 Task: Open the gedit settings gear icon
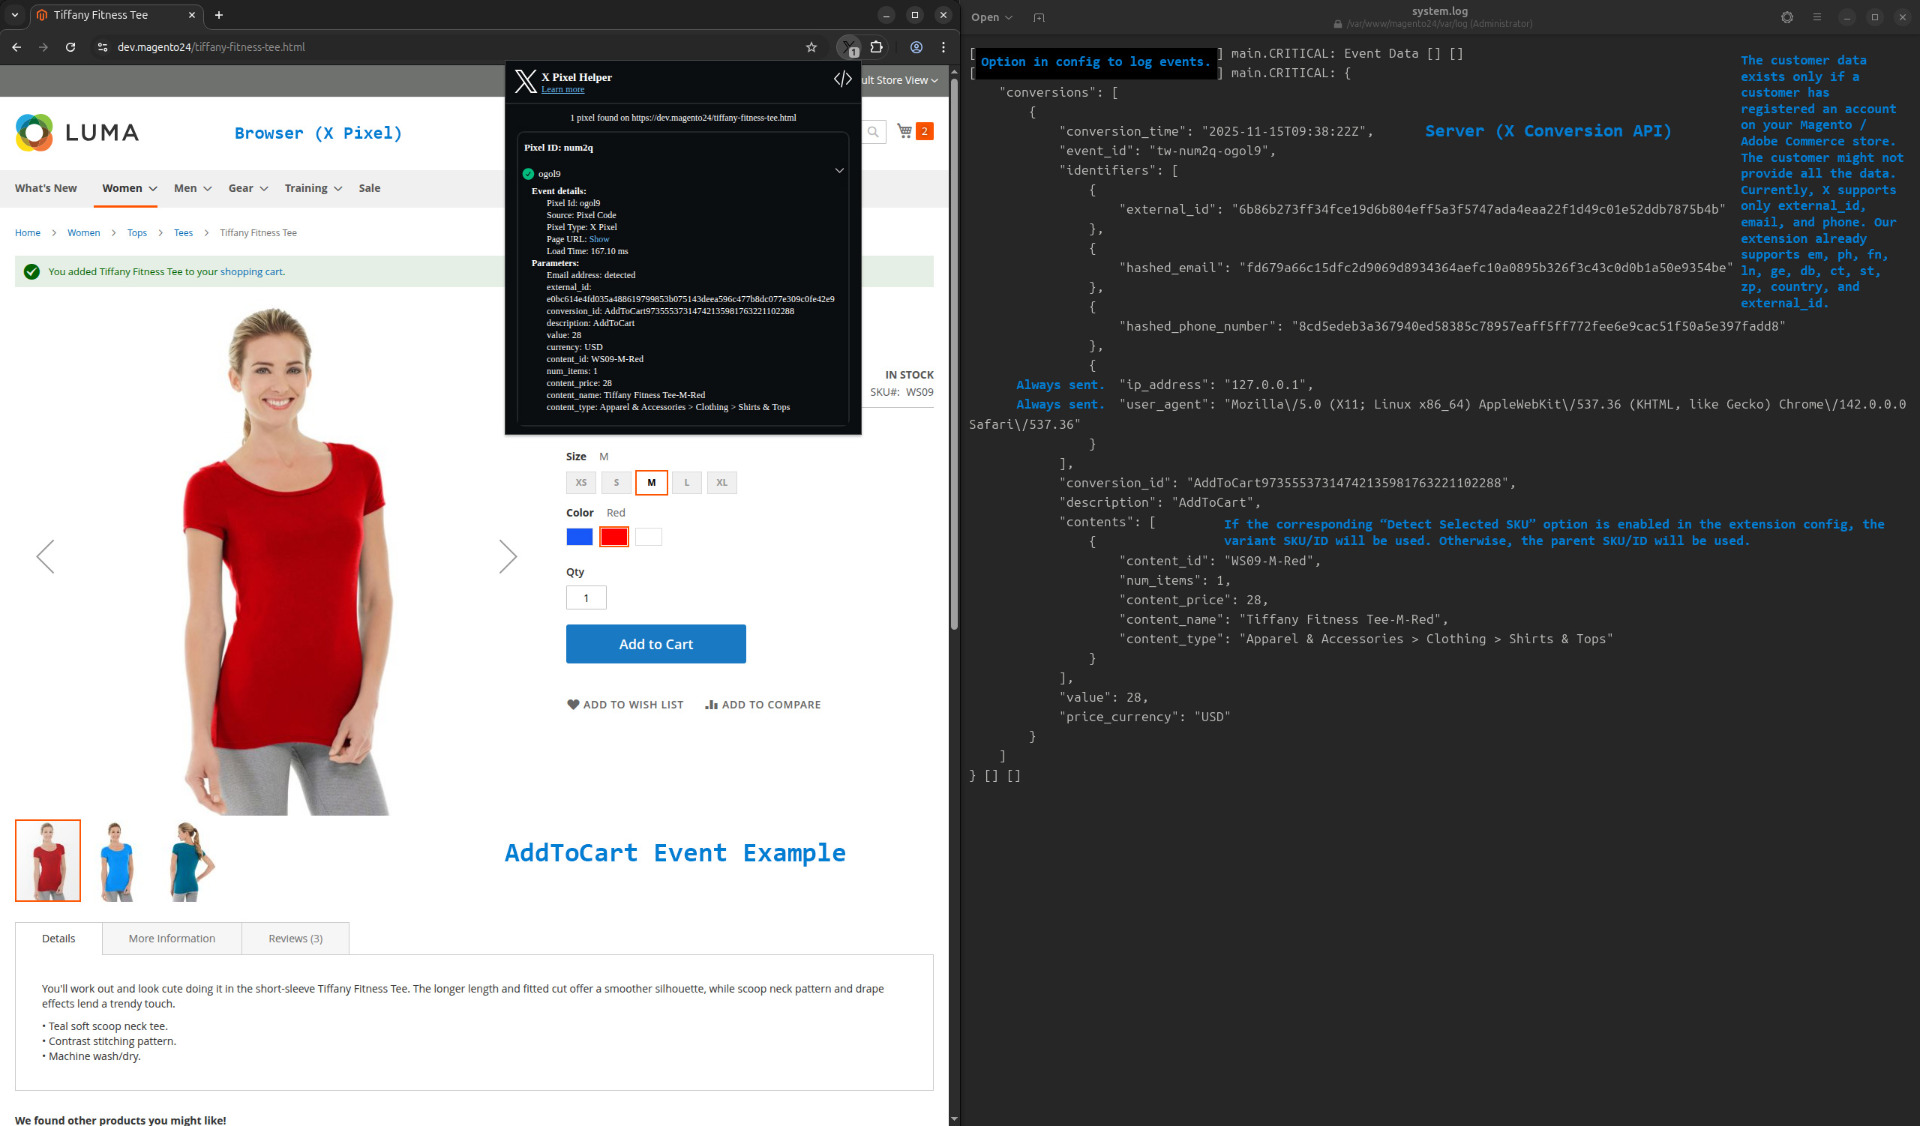[x=1785, y=17]
